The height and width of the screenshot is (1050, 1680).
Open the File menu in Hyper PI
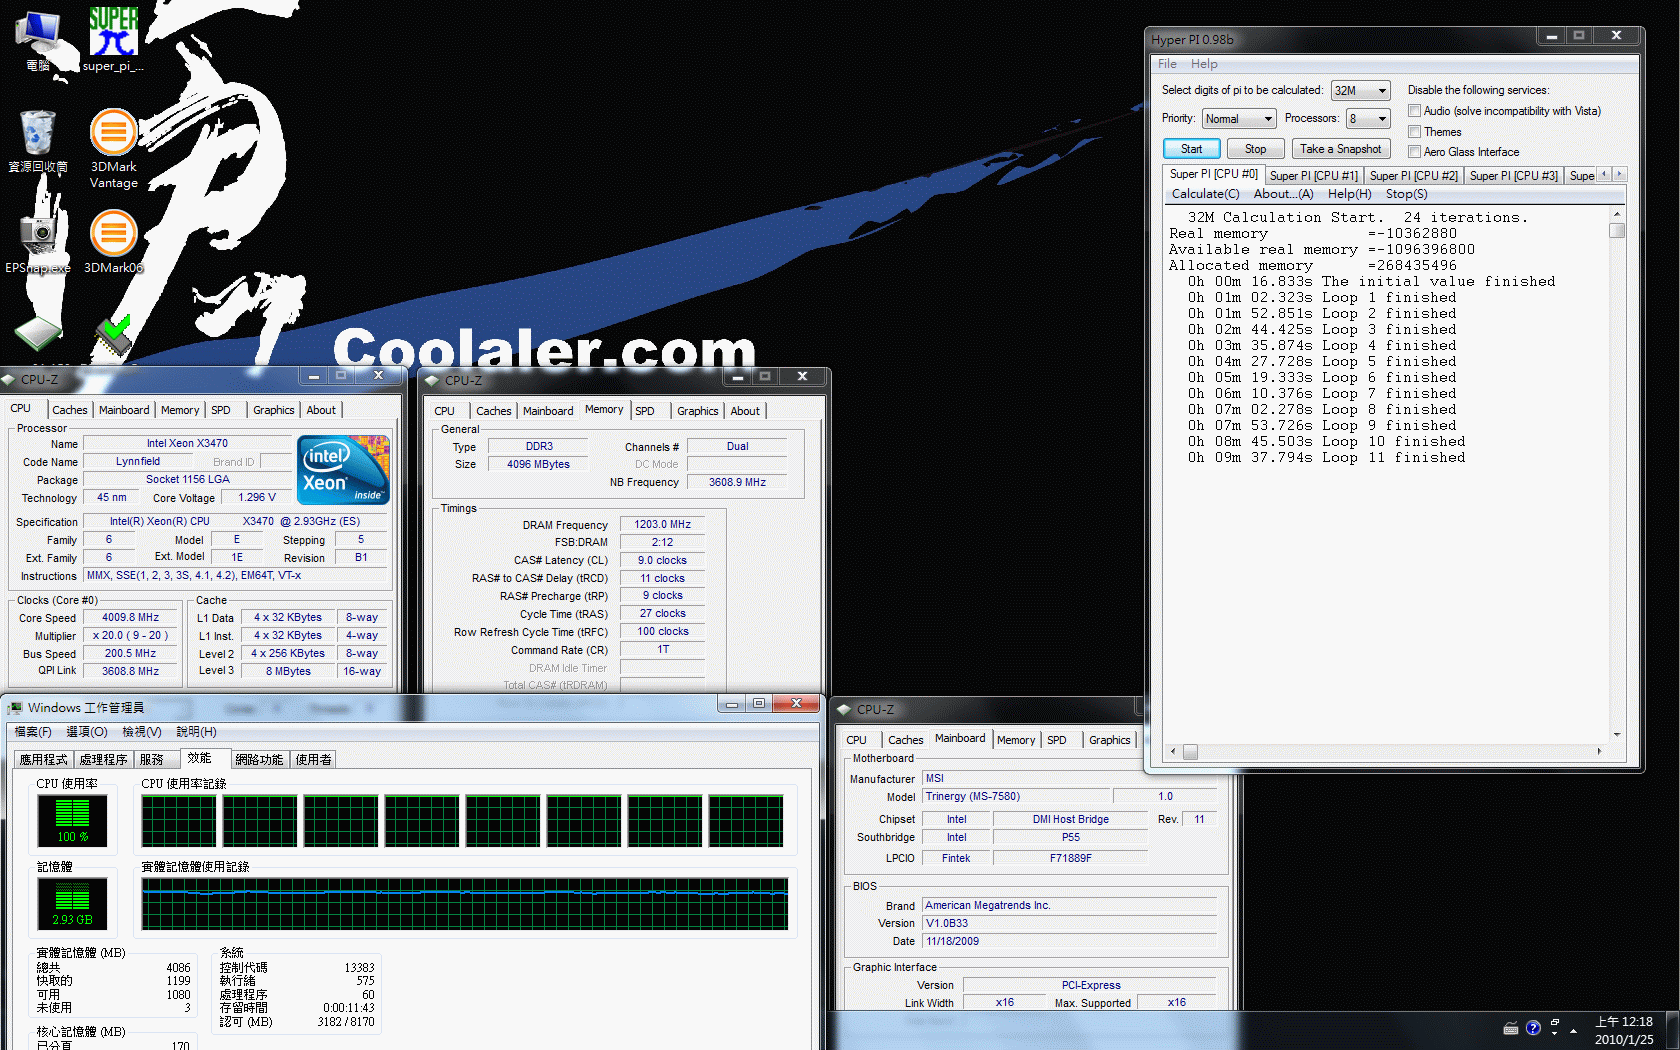tap(1167, 64)
